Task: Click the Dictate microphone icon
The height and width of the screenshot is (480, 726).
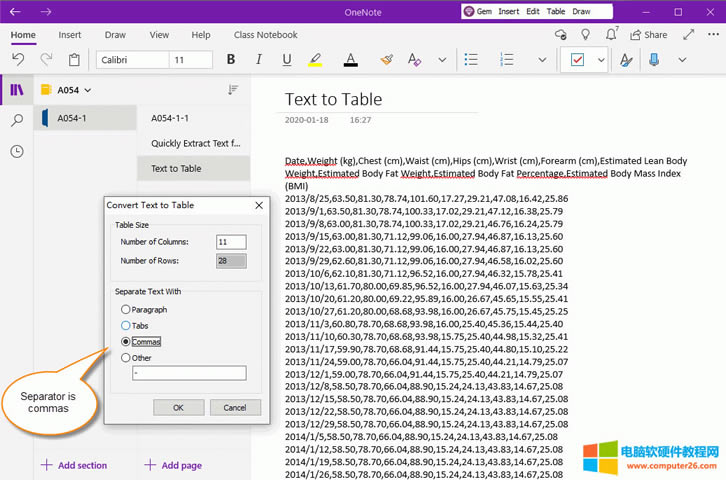Action: (x=654, y=60)
